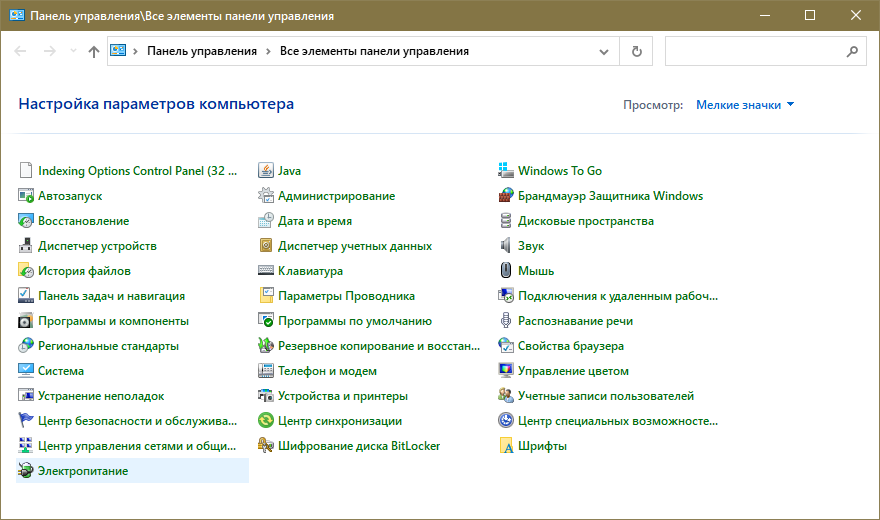The height and width of the screenshot is (520, 880).
Task: Open the Java control panel icon
Action: click(266, 171)
